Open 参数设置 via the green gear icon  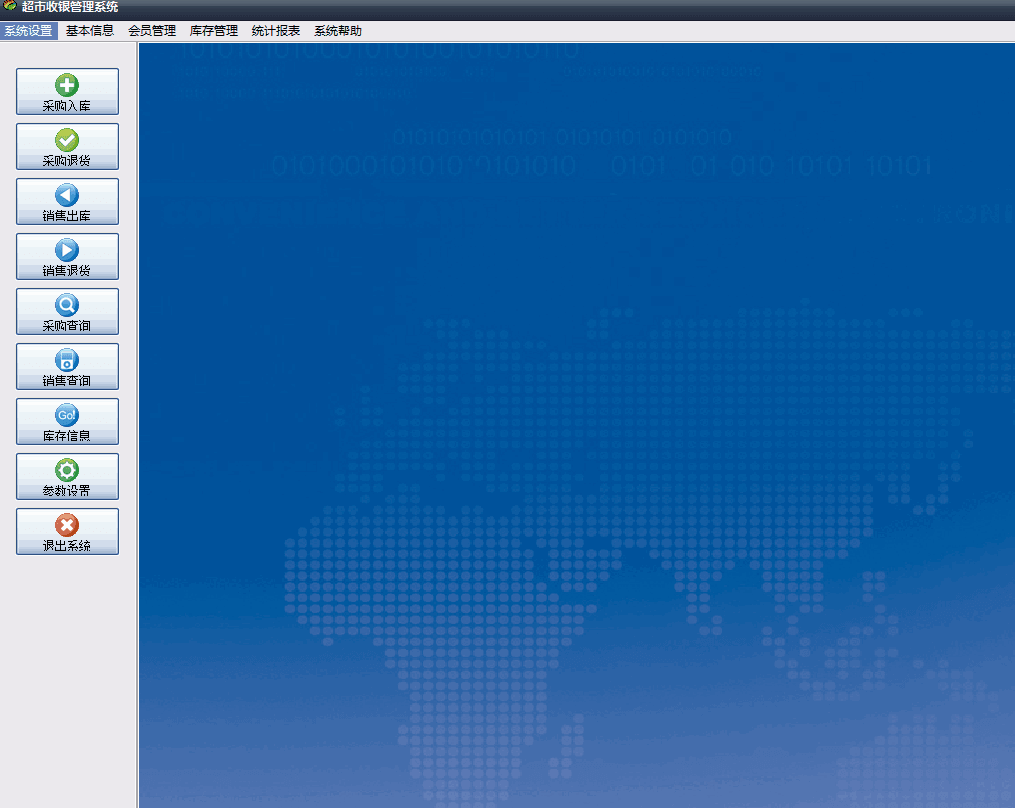tap(67, 471)
